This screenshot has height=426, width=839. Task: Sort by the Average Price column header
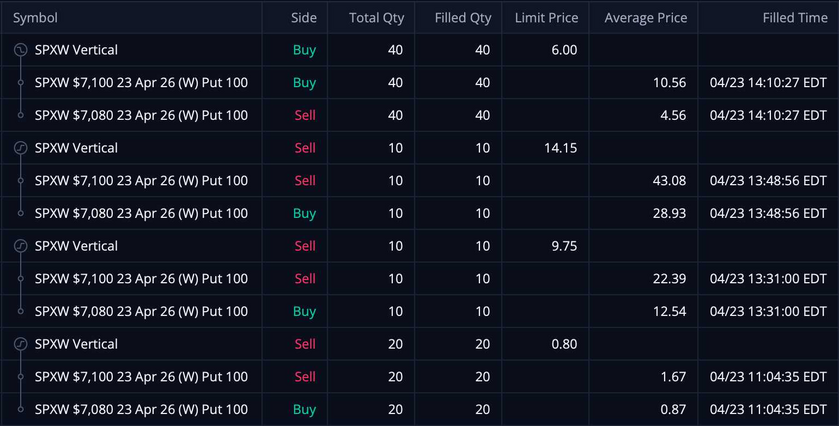coord(645,18)
